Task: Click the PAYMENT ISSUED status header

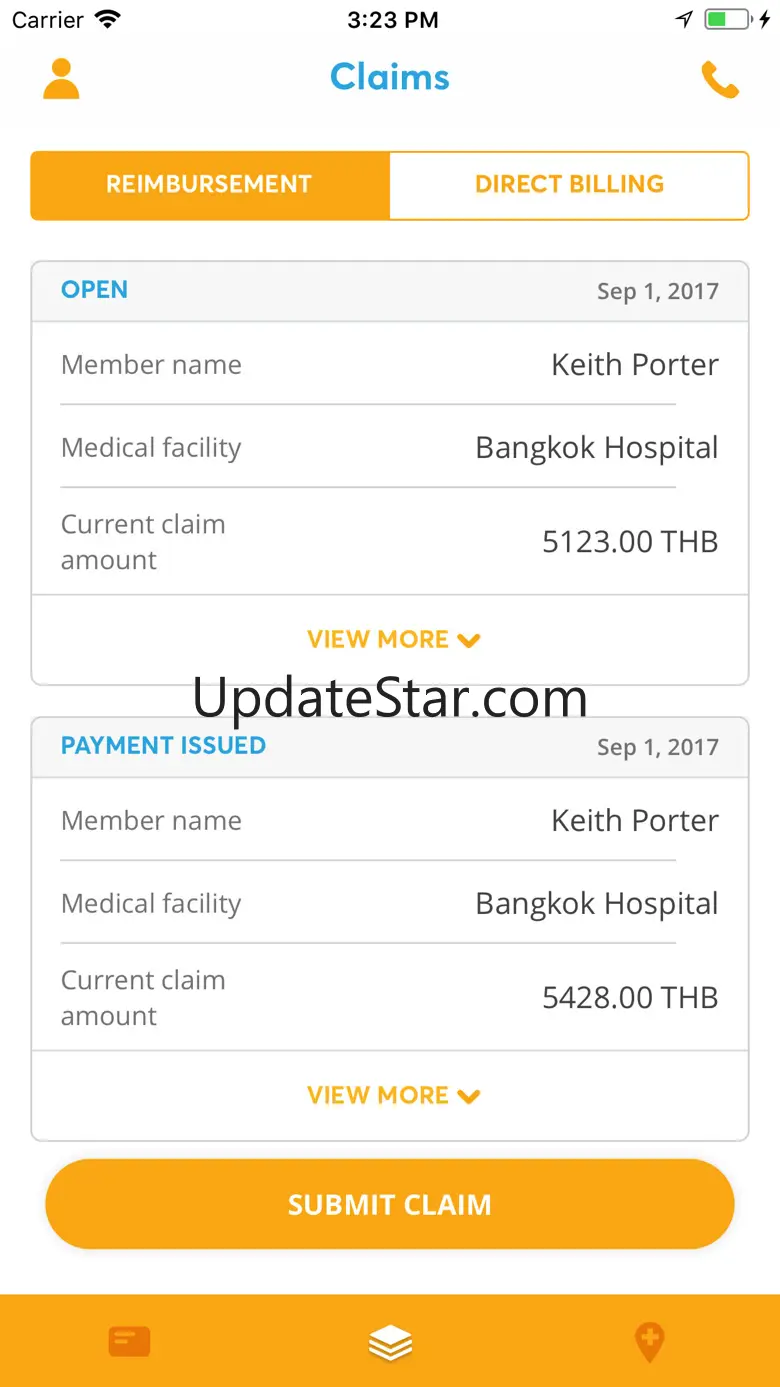Action: coord(163,746)
